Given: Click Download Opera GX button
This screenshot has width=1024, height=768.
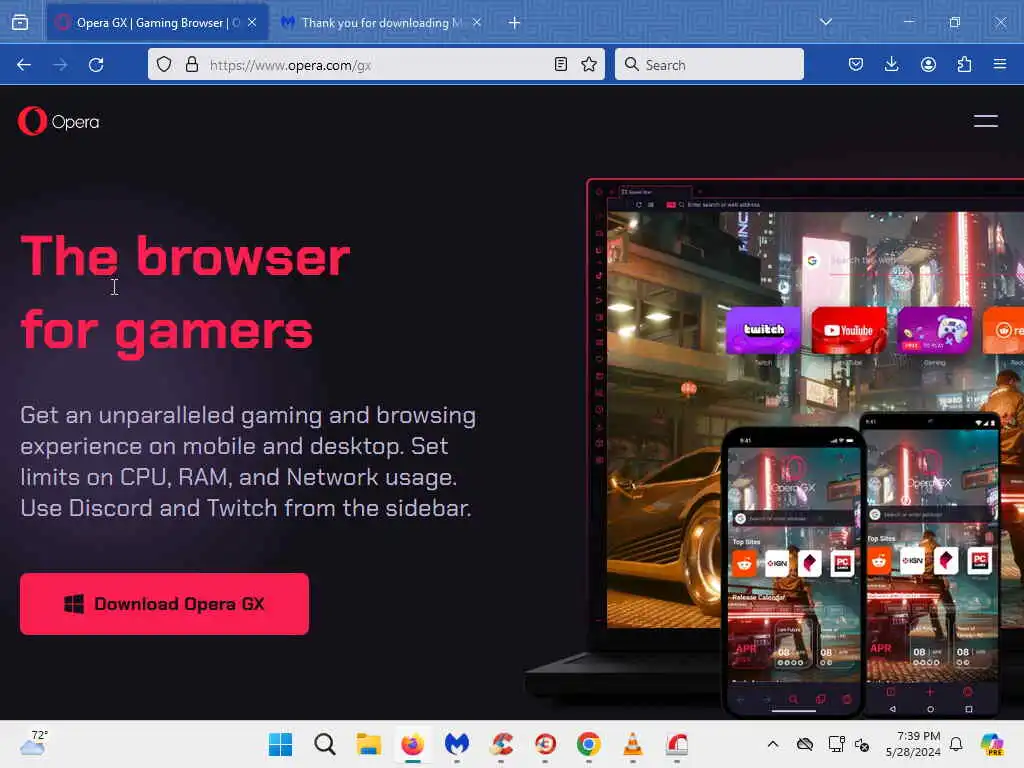Looking at the screenshot, I should pos(165,604).
